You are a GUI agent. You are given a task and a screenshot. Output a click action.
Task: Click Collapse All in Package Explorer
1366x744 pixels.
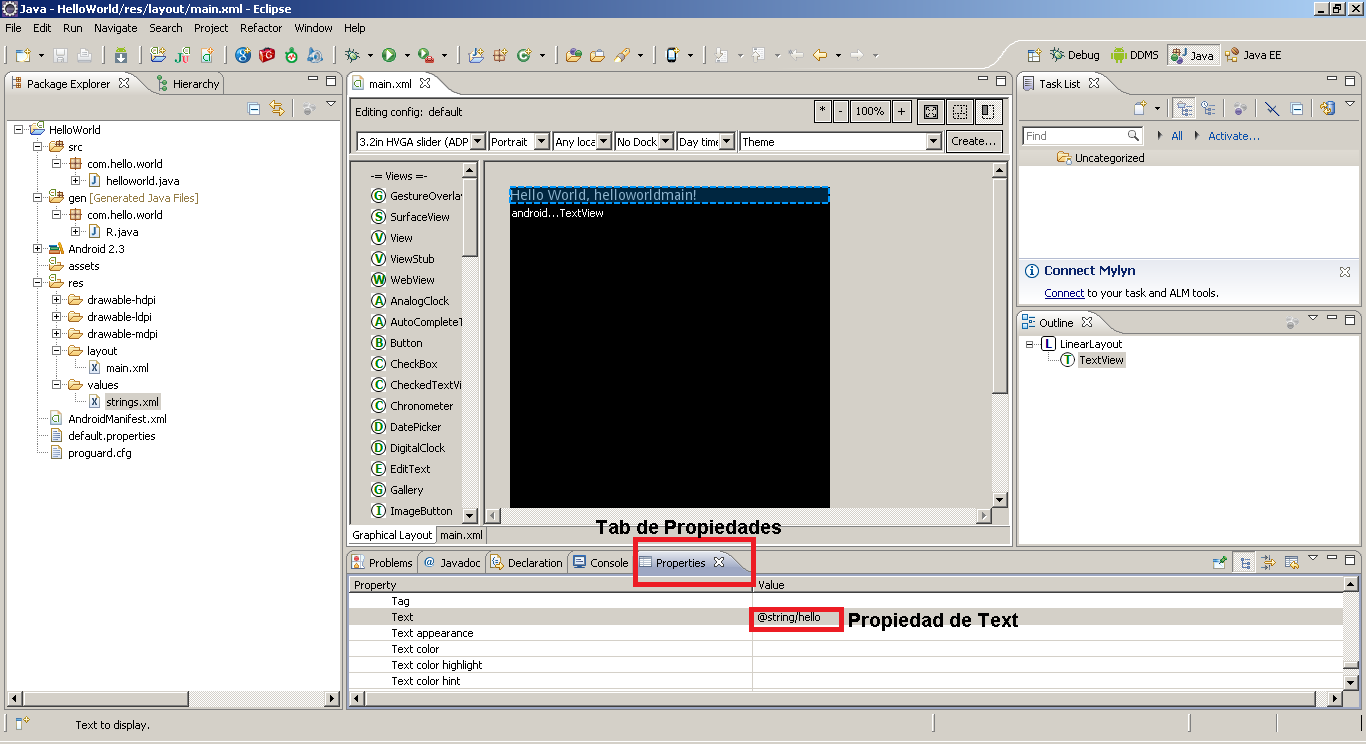254,108
